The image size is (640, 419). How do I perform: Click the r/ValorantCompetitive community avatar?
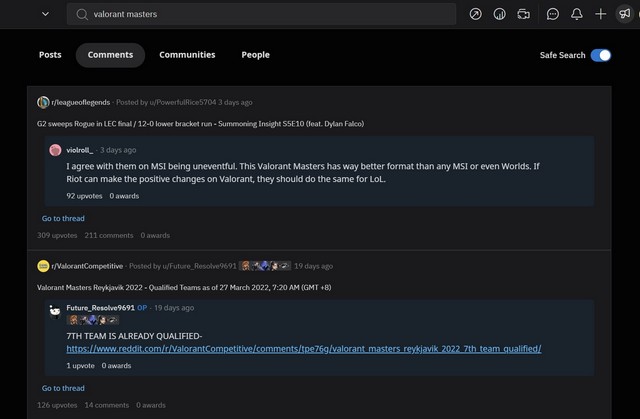point(43,266)
